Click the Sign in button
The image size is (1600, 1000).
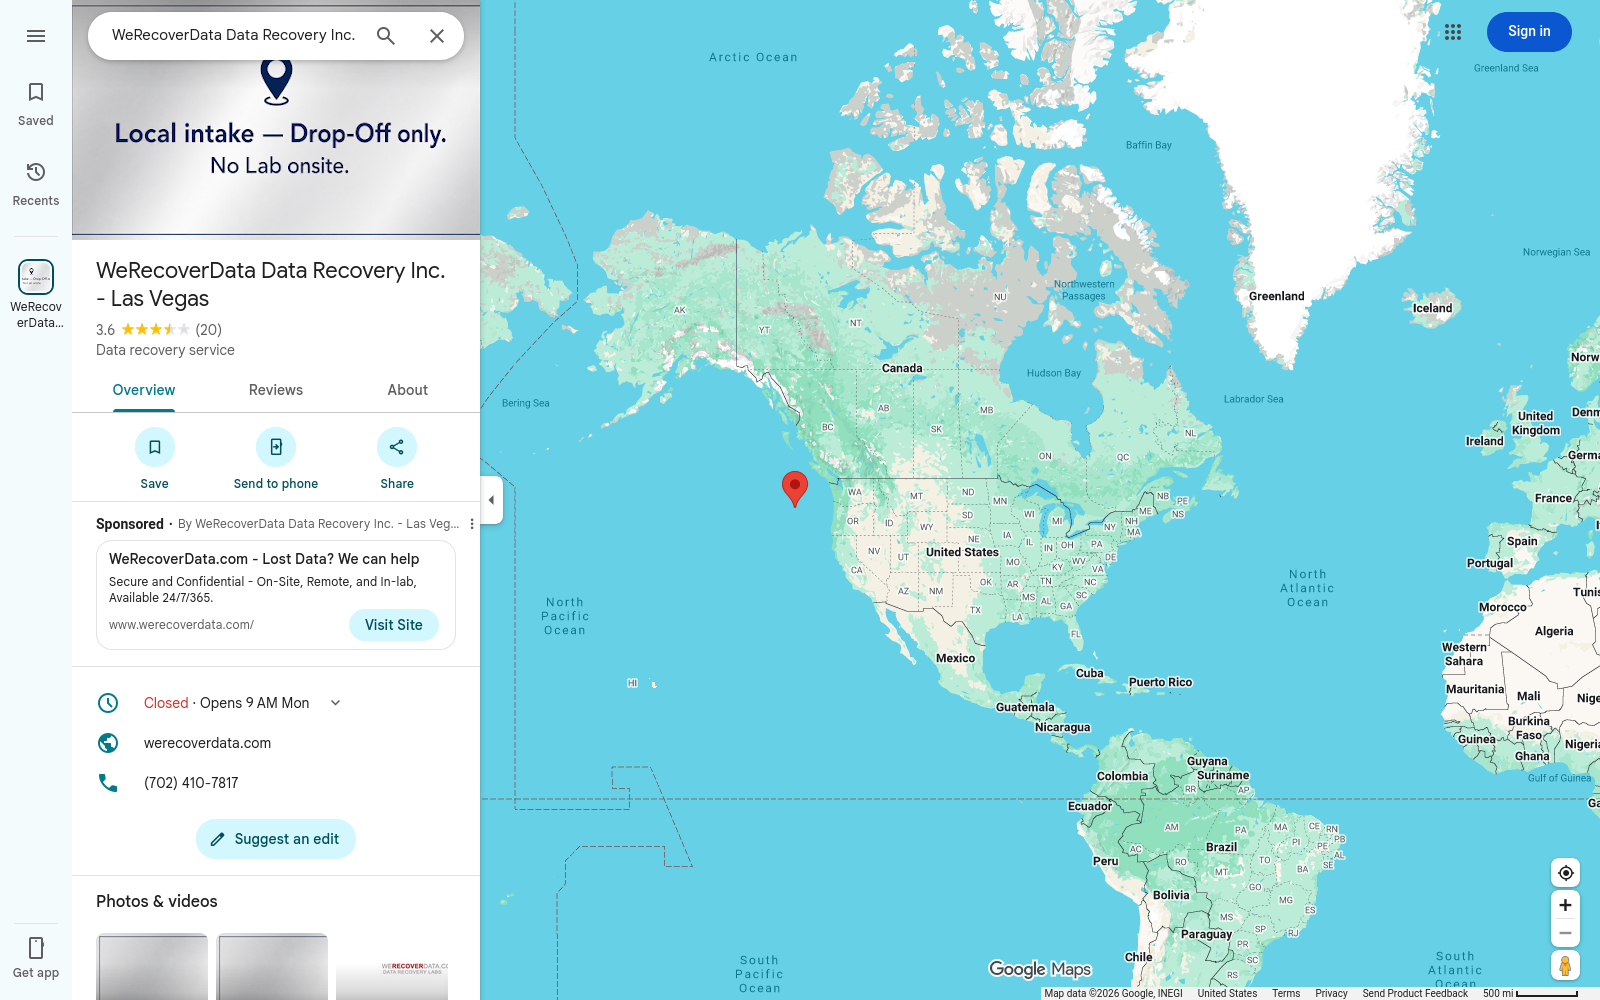[1529, 32]
